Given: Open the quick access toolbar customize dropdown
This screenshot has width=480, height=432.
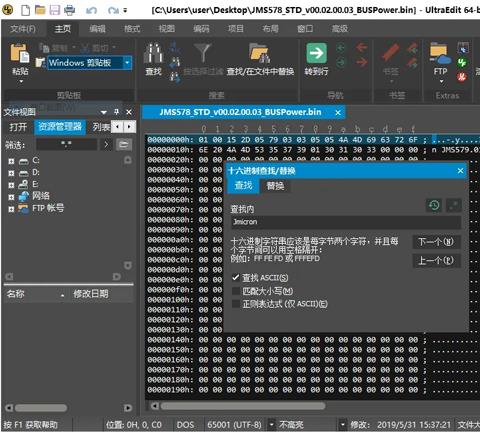Looking at the screenshot, I should (x=125, y=11).
